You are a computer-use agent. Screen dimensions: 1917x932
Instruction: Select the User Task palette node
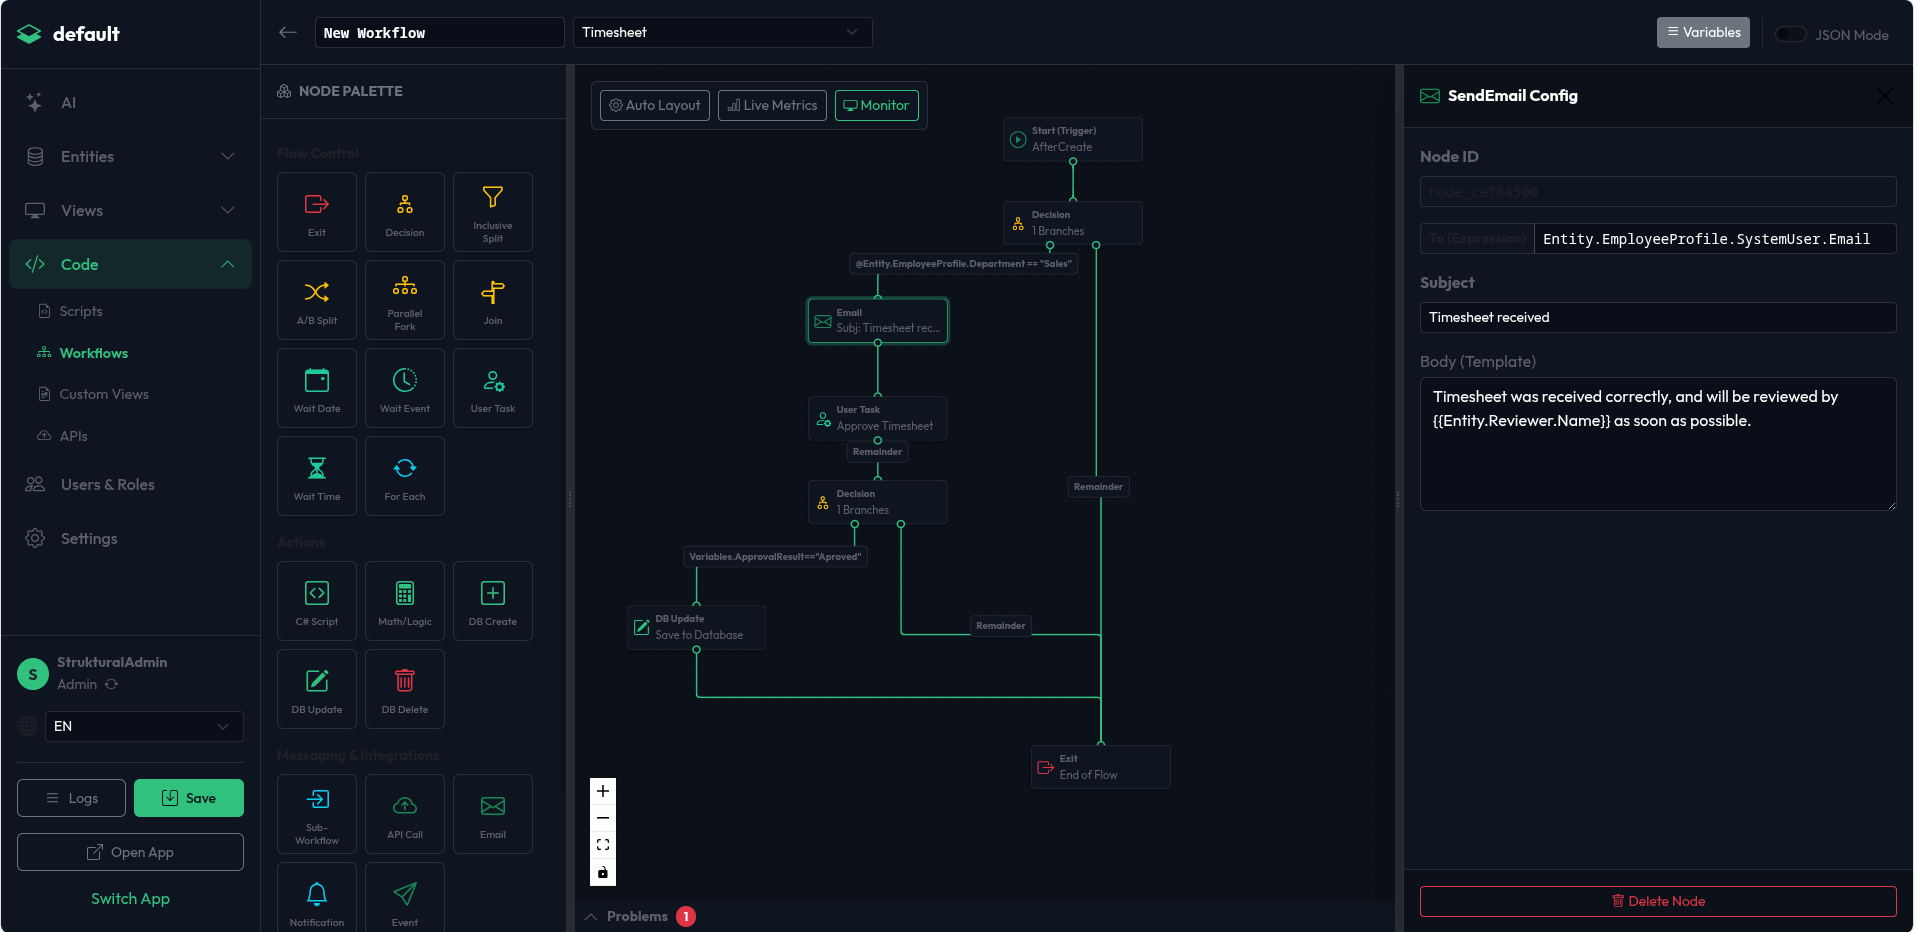coord(493,388)
